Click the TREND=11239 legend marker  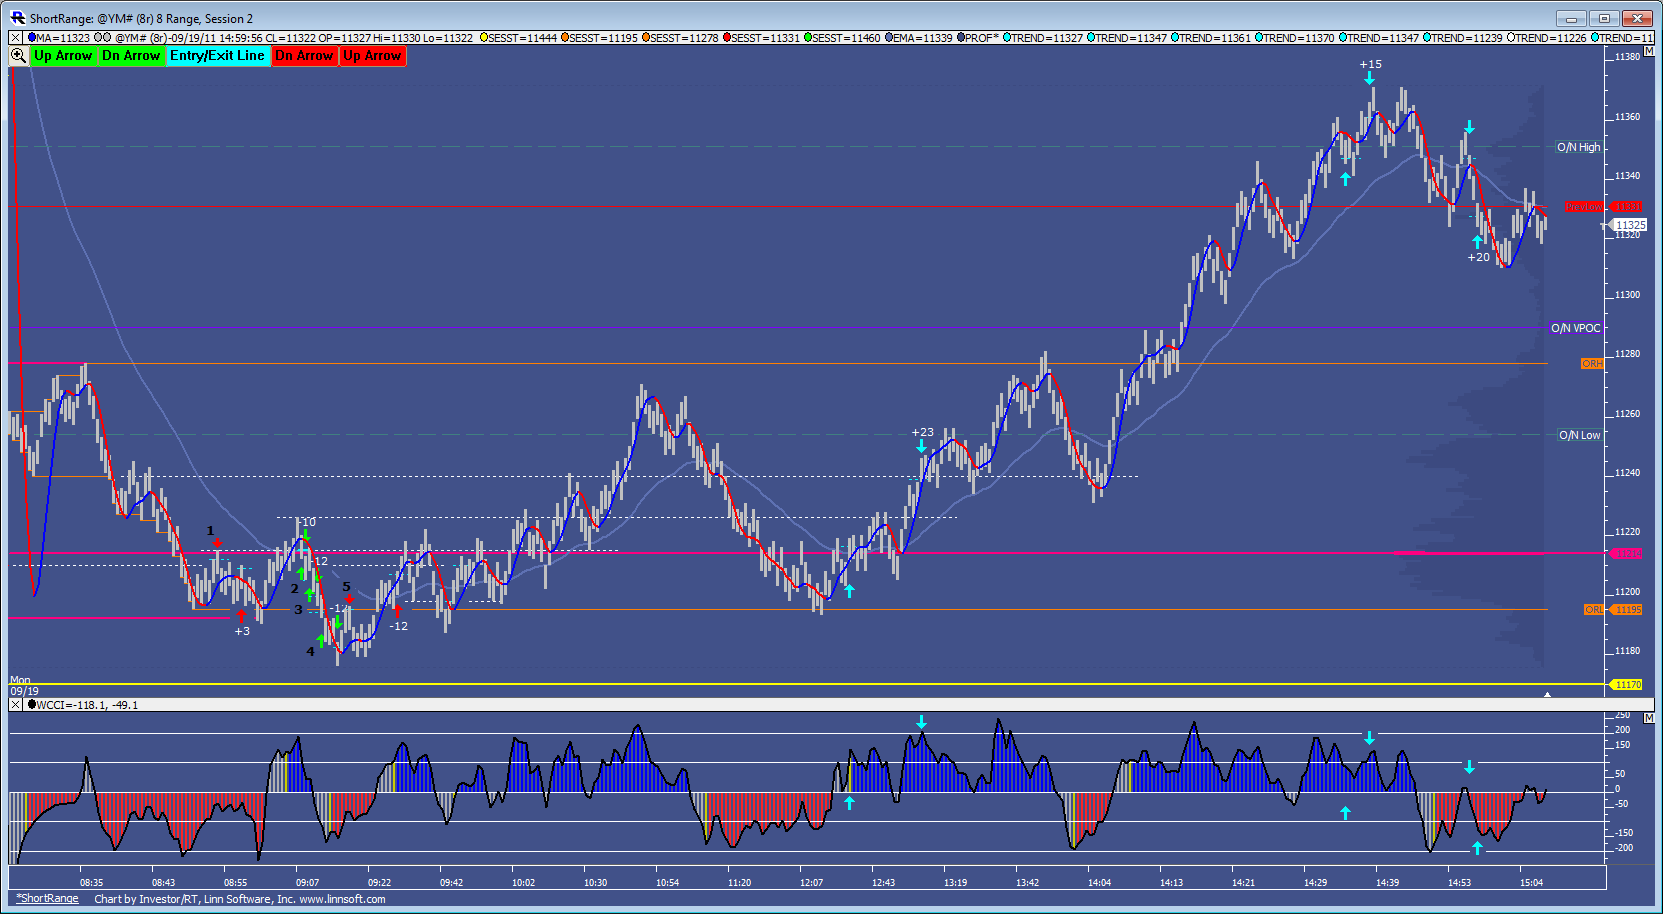point(1427,38)
